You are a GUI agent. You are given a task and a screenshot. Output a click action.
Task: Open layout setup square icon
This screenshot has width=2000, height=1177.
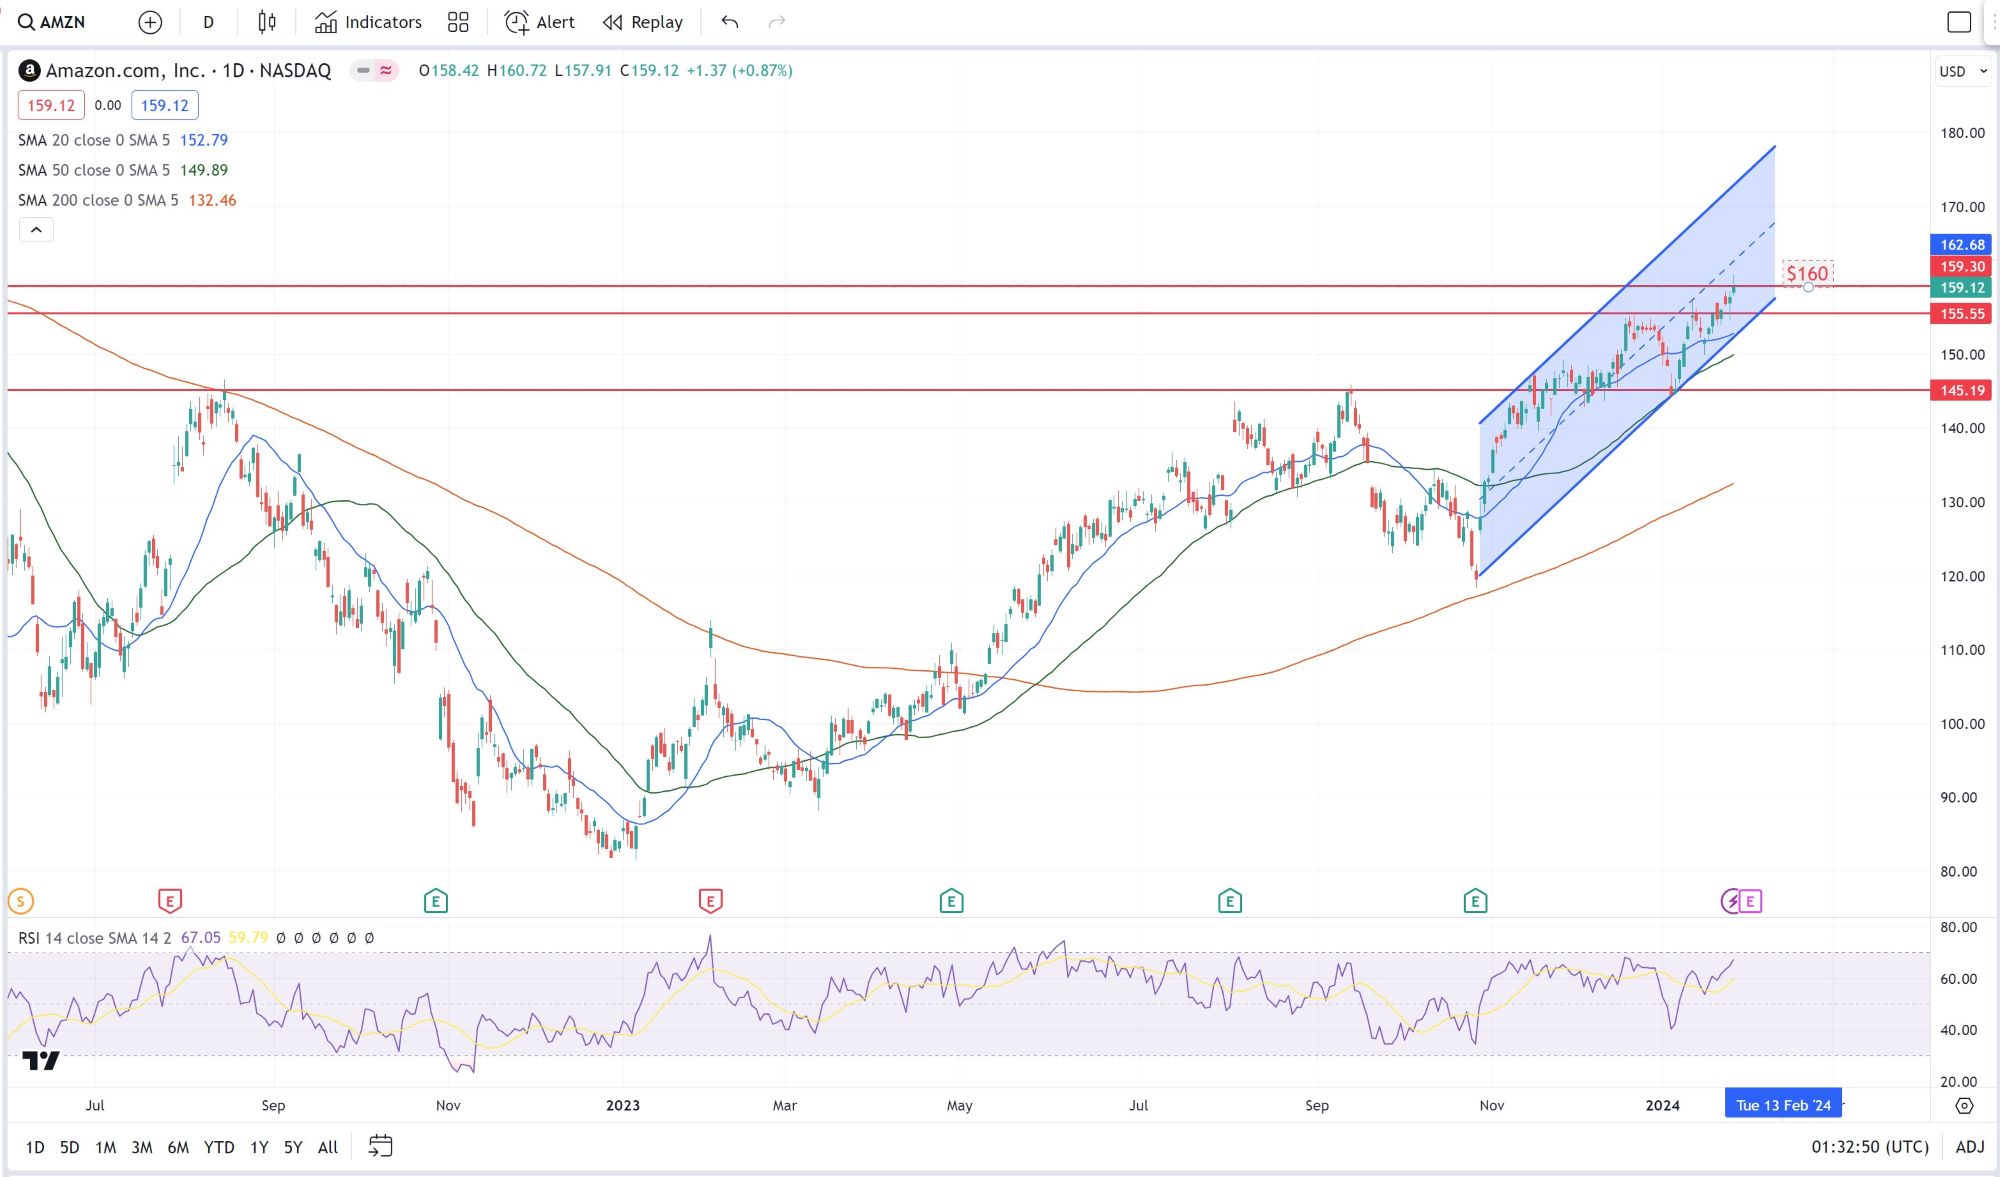(x=1959, y=22)
